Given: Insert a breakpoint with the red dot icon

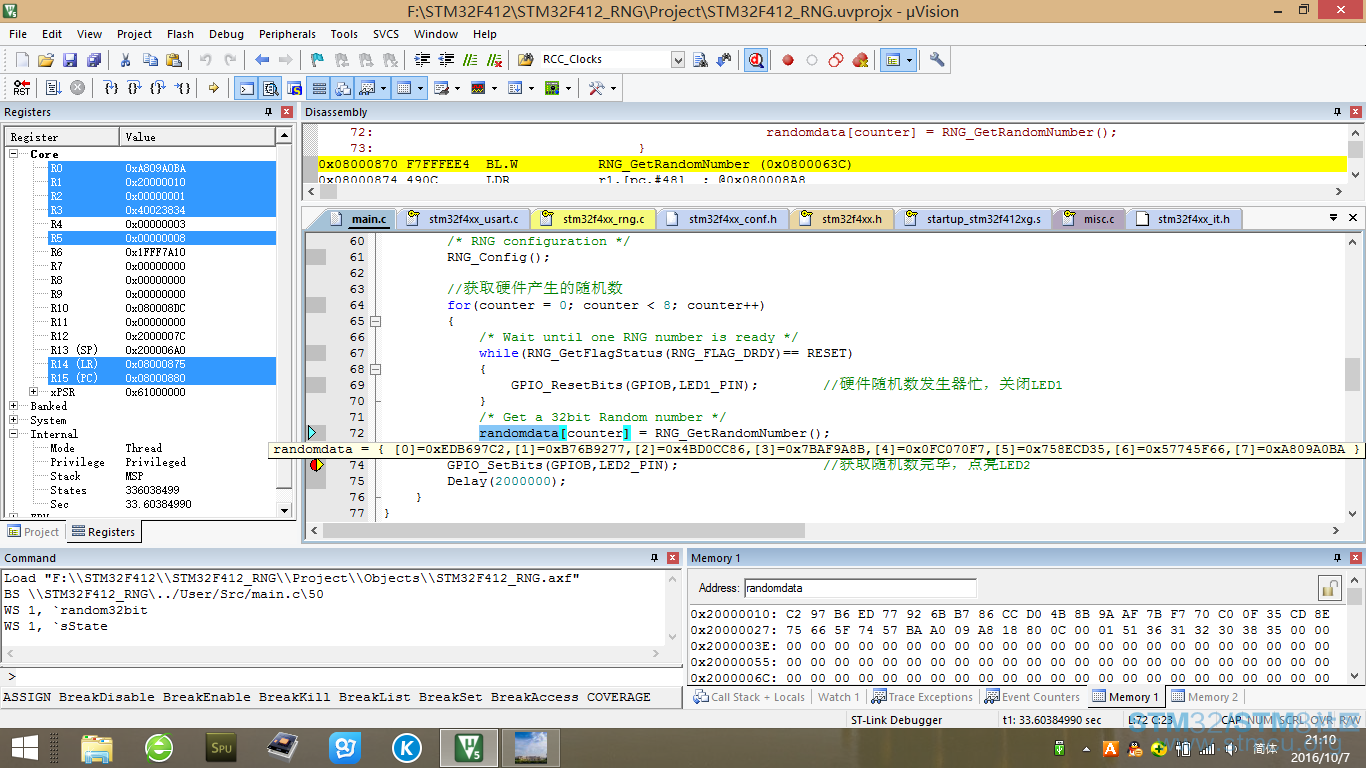Looking at the screenshot, I should click(788, 60).
